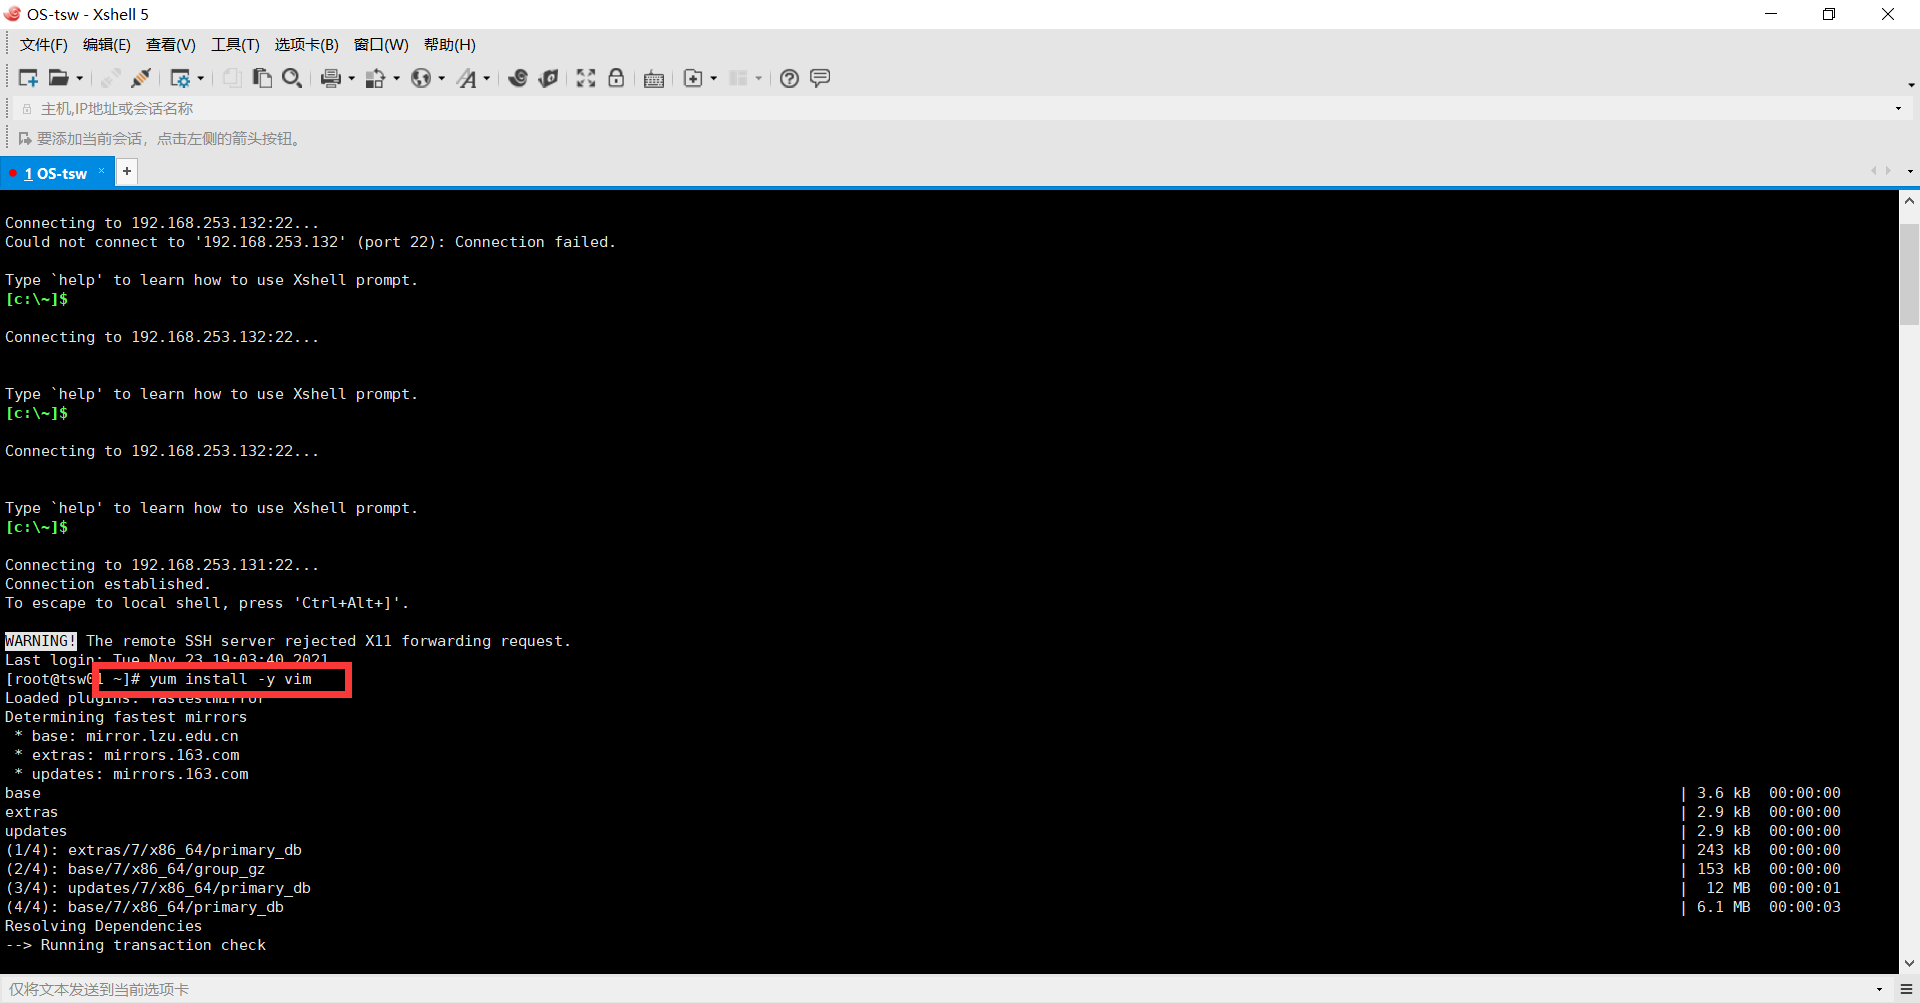Viewport: 1920px width, 1003px height.
Task: Close the OS-tsw tab via X
Action: click(x=101, y=171)
